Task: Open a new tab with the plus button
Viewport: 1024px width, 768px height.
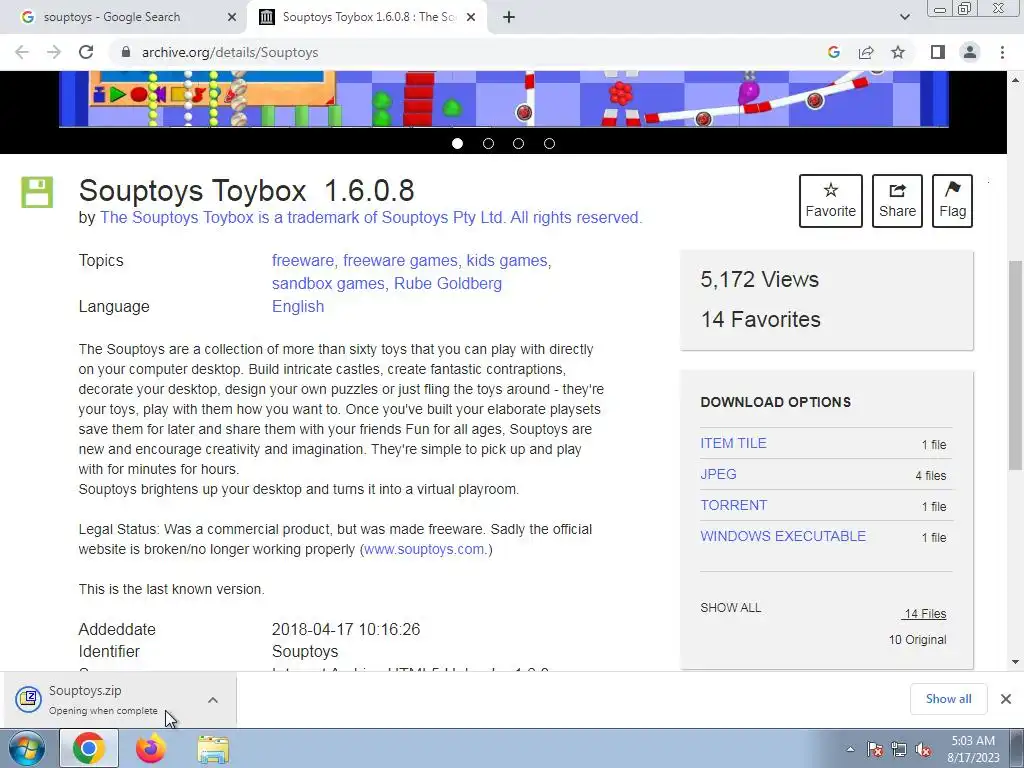Action: point(509,18)
